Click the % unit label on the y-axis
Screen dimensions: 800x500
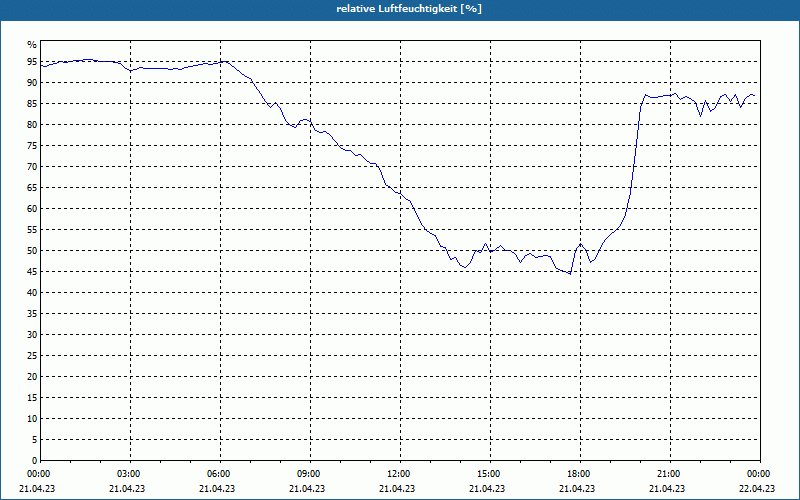click(32, 45)
